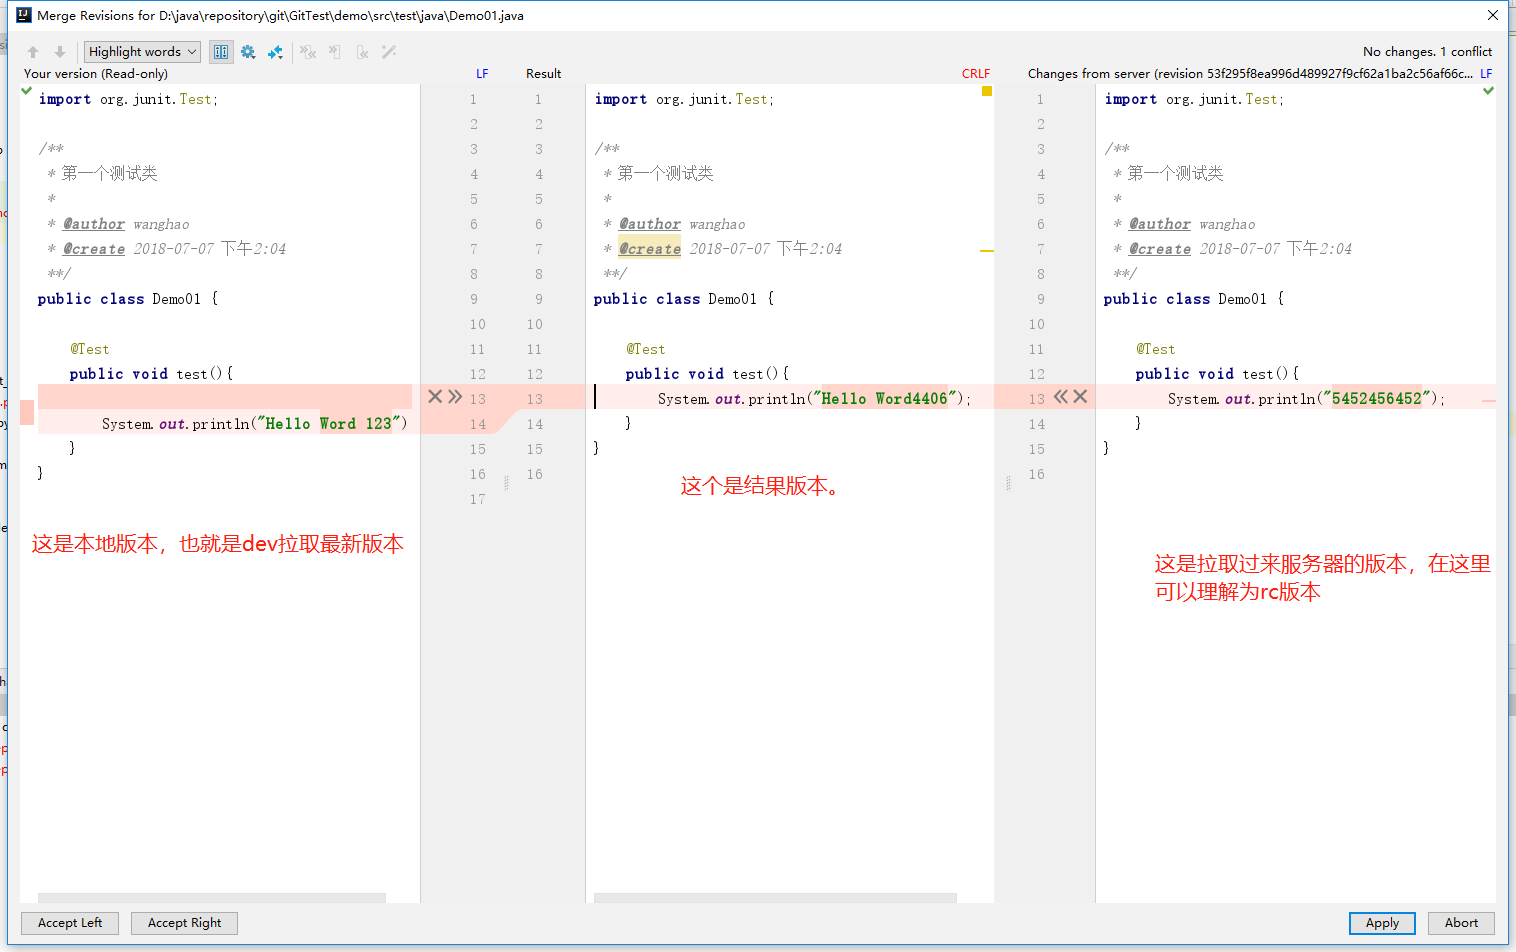This screenshot has height=952, width=1516.
Task: Click the Accept Left button
Action: pyautogui.click(x=70, y=923)
